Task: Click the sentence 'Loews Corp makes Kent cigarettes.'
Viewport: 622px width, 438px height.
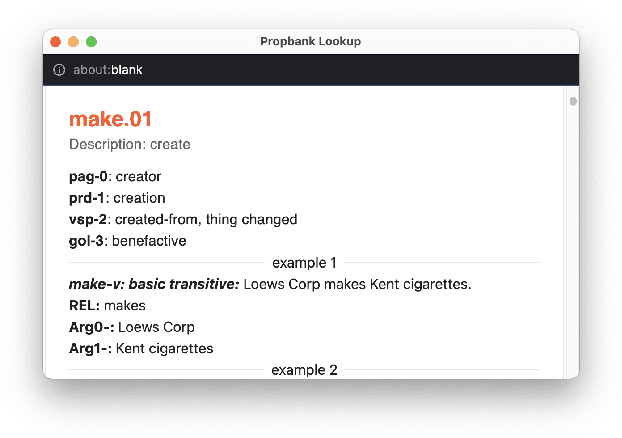Action: (x=357, y=284)
